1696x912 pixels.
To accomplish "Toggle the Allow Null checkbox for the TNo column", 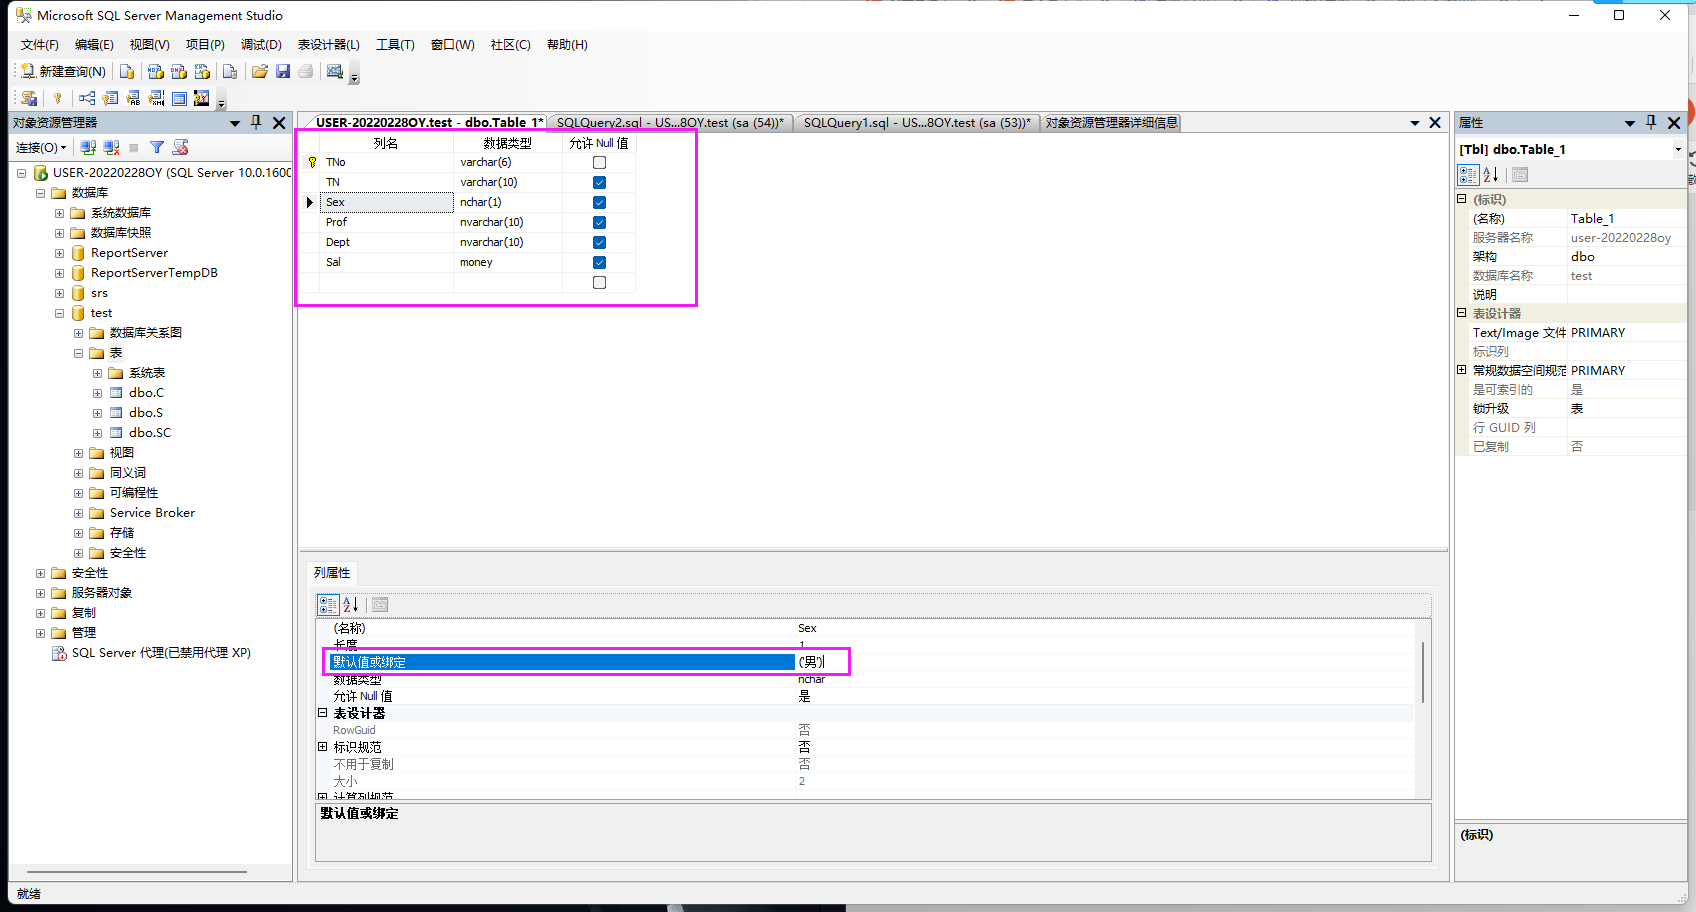I will click(x=599, y=162).
